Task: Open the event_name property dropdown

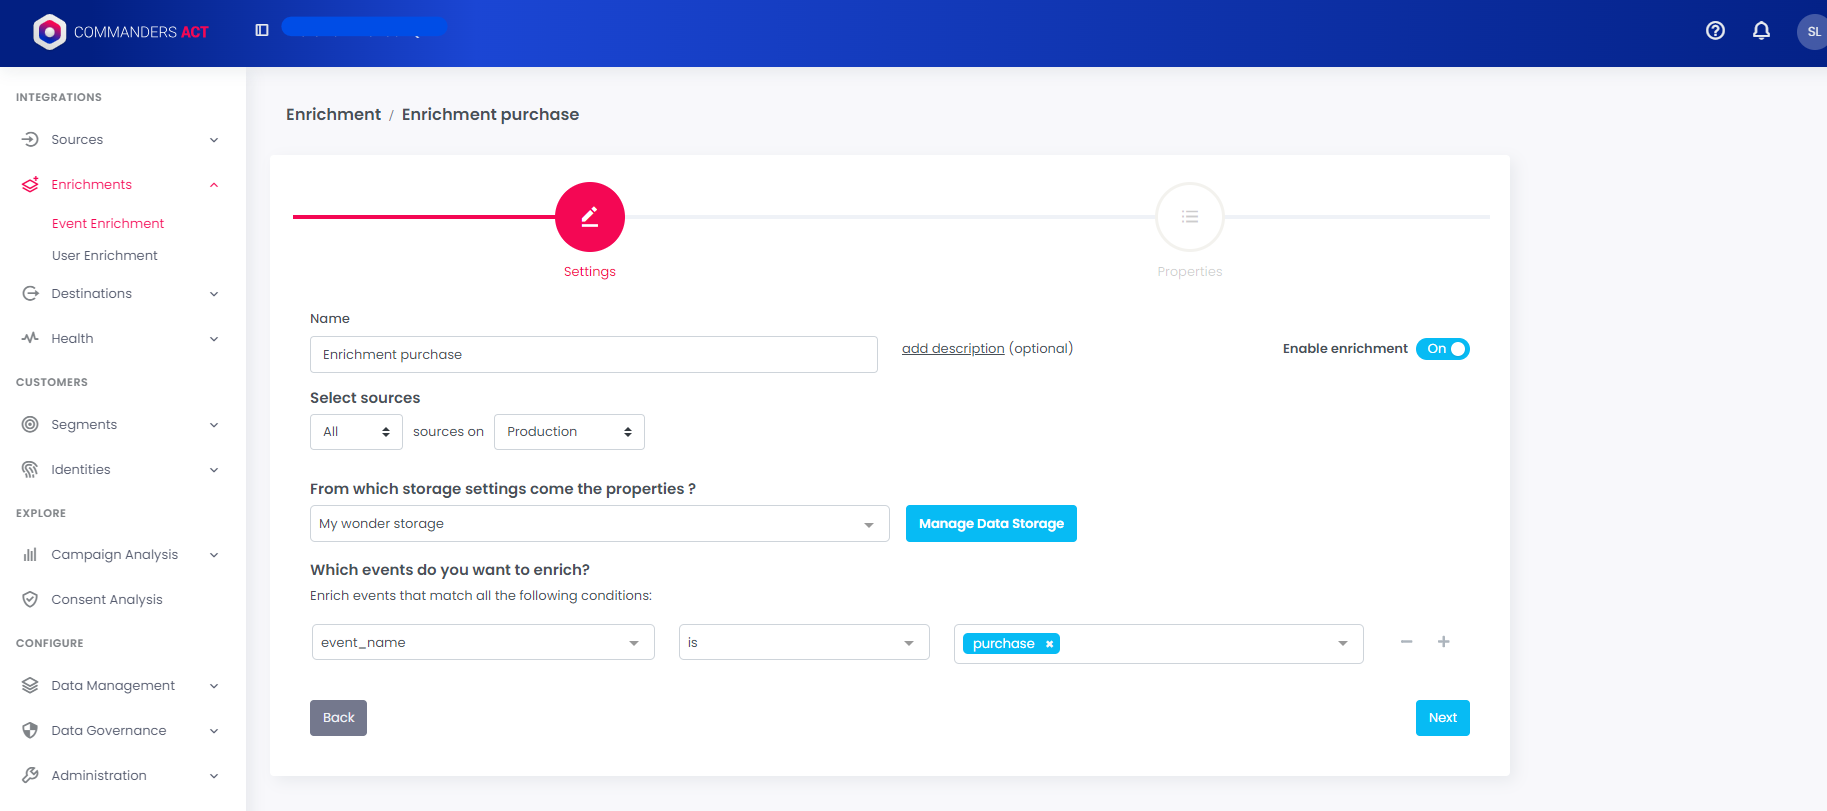Action: point(482,642)
